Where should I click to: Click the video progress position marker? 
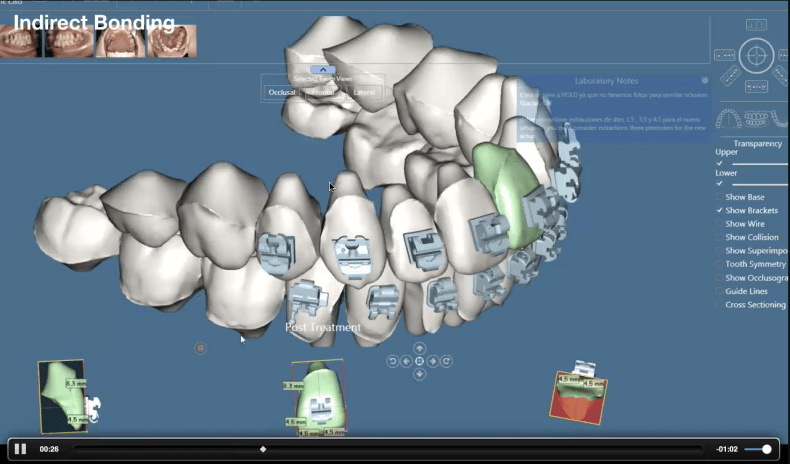point(262,449)
